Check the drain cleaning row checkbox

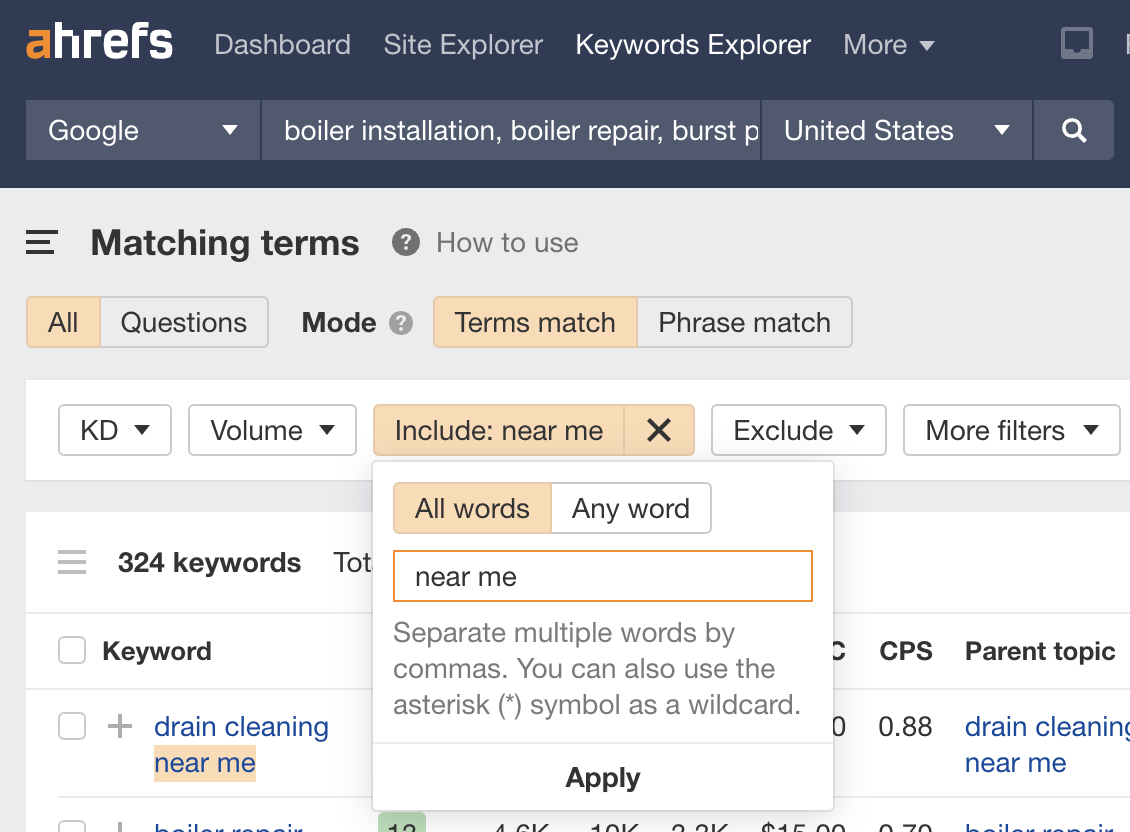click(x=71, y=726)
